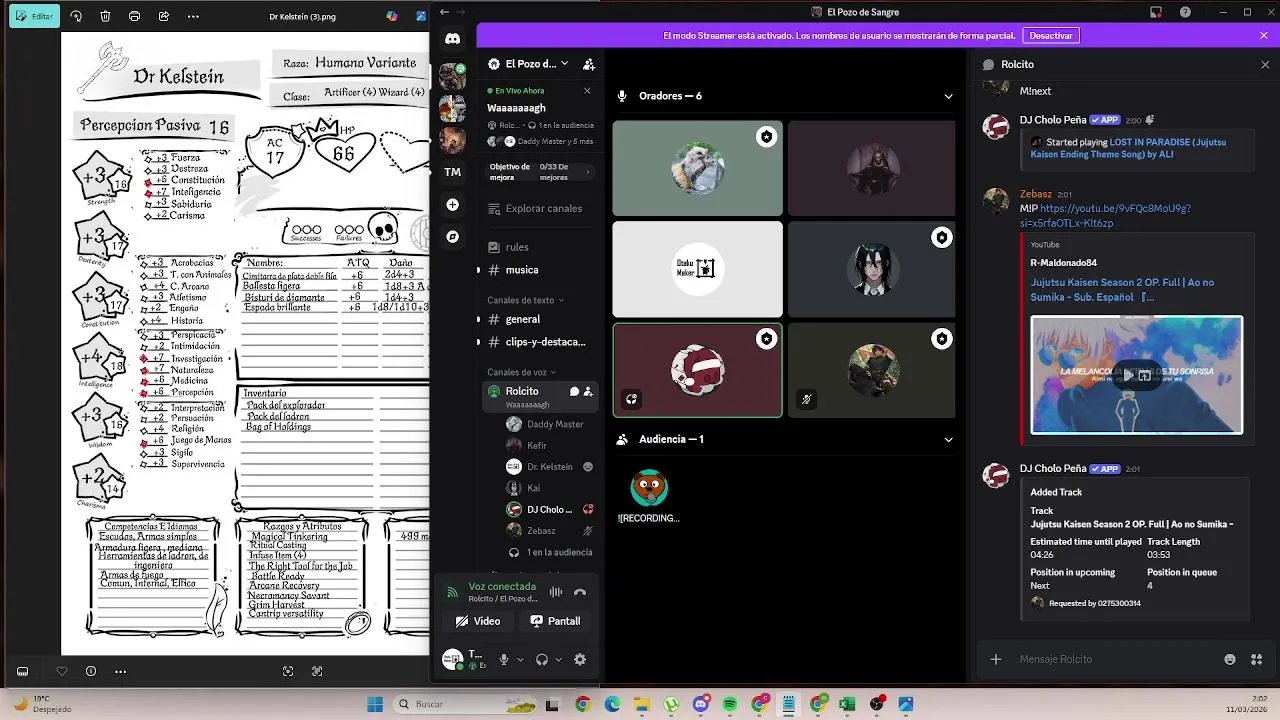The image size is (1280, 720).
Task: Add a server plus icon
Action: point(452,204)
